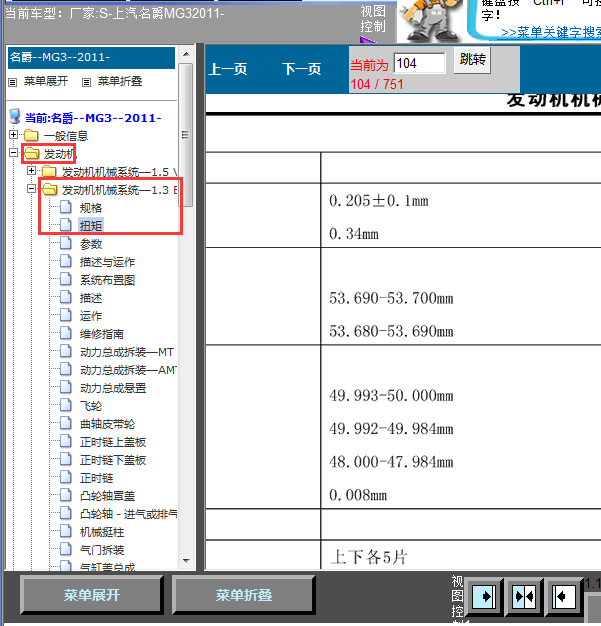
Task: Click the 跳转 jump button
Action: pyautogui.click(x=472, y=60)
